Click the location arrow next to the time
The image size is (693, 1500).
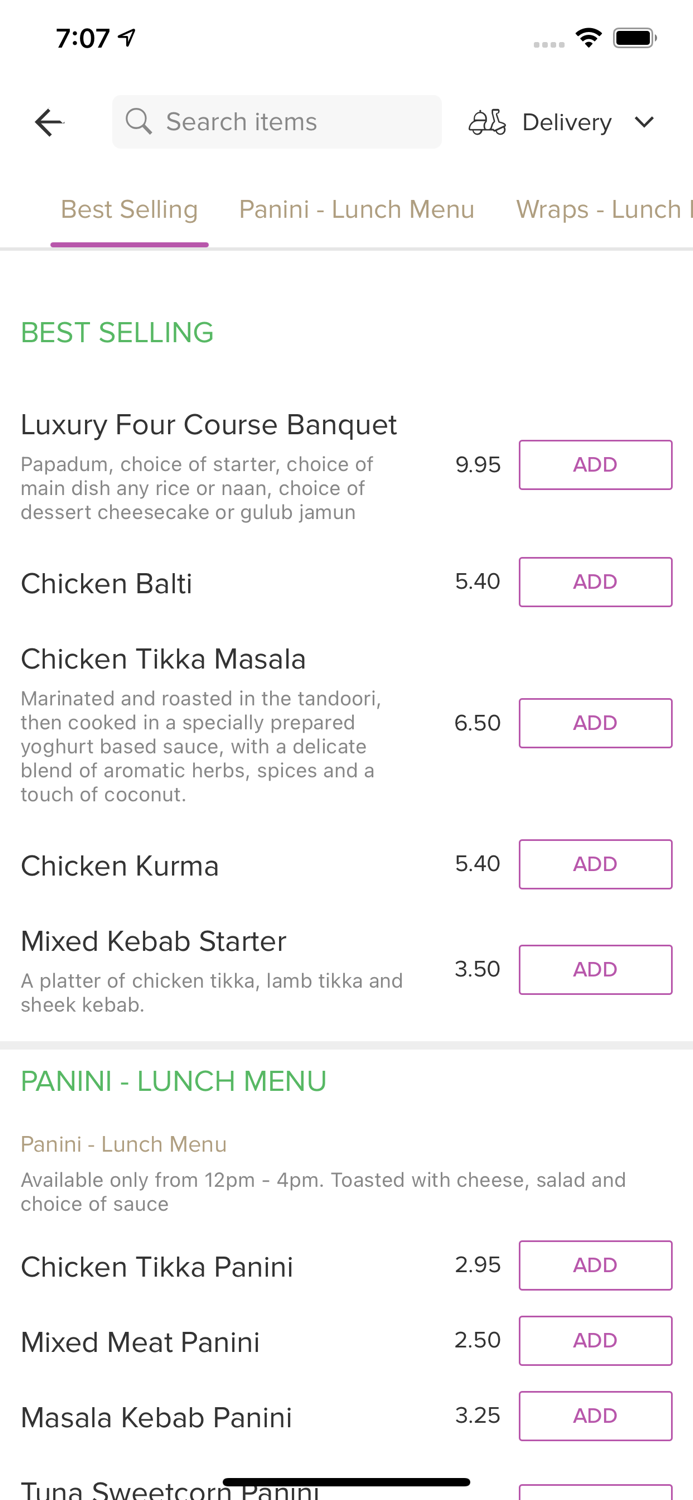coord(125,36)
